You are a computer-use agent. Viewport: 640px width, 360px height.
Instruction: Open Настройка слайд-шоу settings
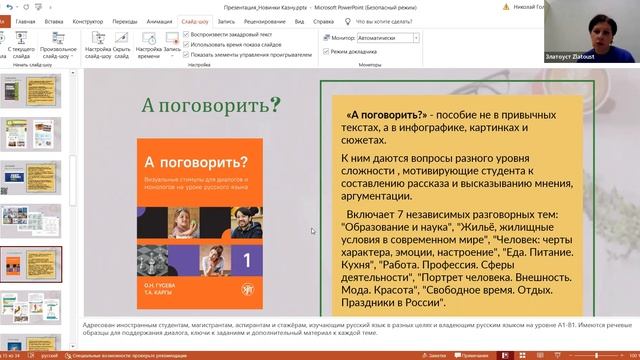click(98, 45)
